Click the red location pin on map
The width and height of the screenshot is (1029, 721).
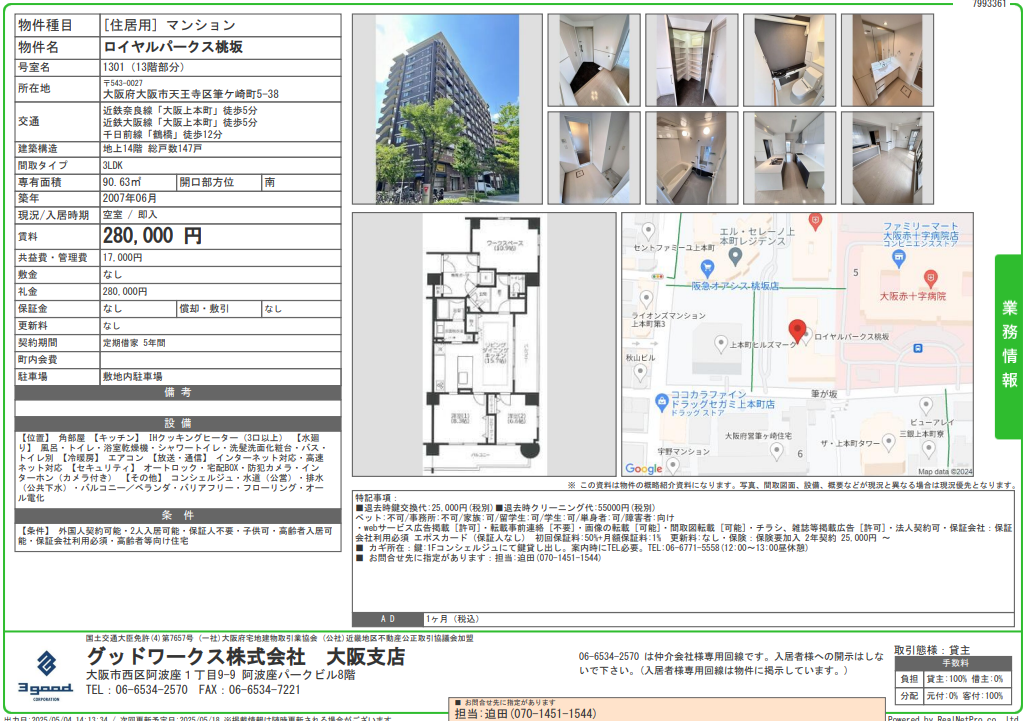pos(797,331)
